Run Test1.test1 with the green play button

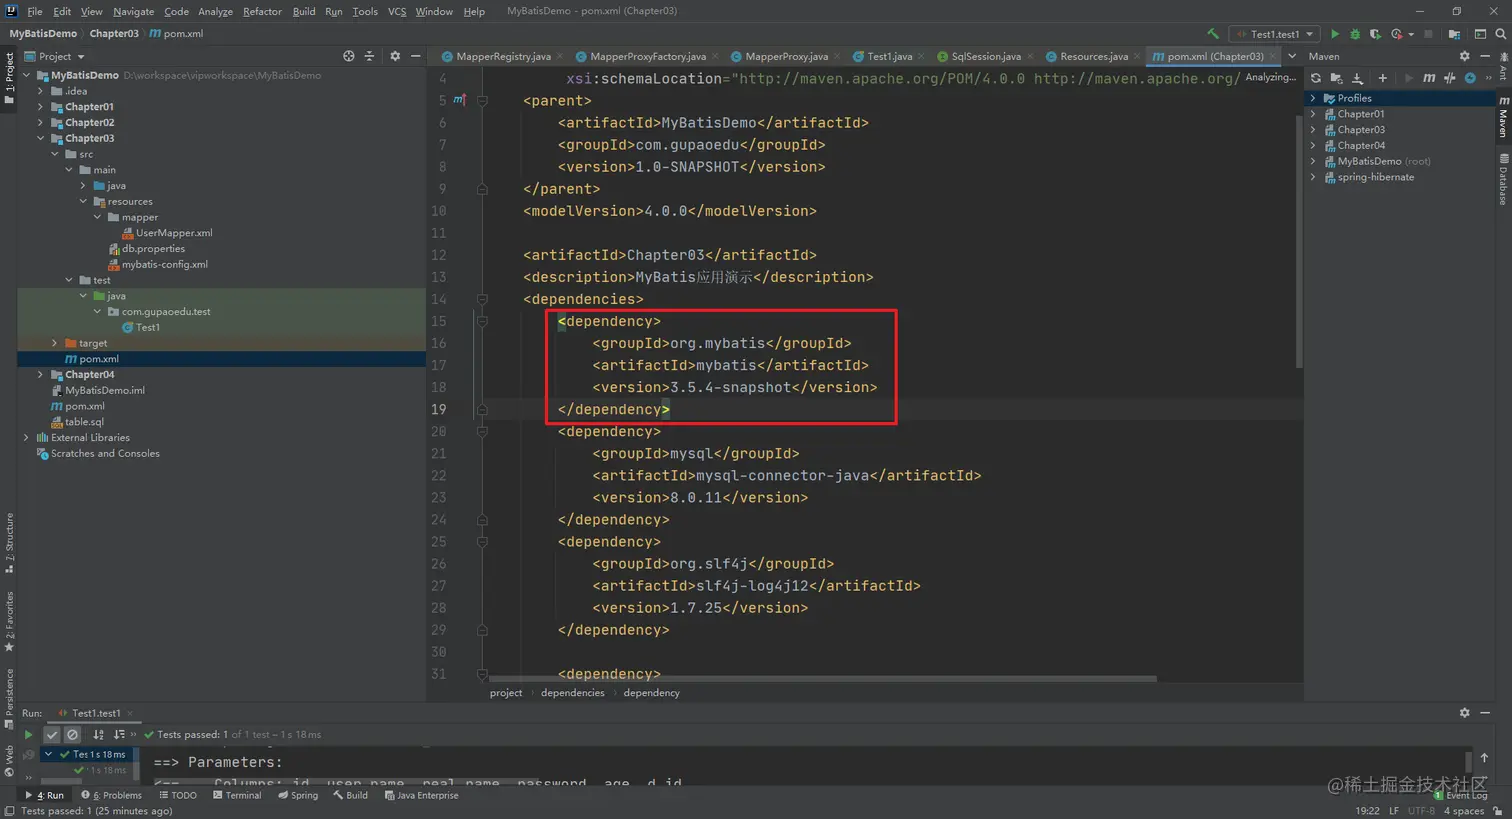tap(1335, 34)
